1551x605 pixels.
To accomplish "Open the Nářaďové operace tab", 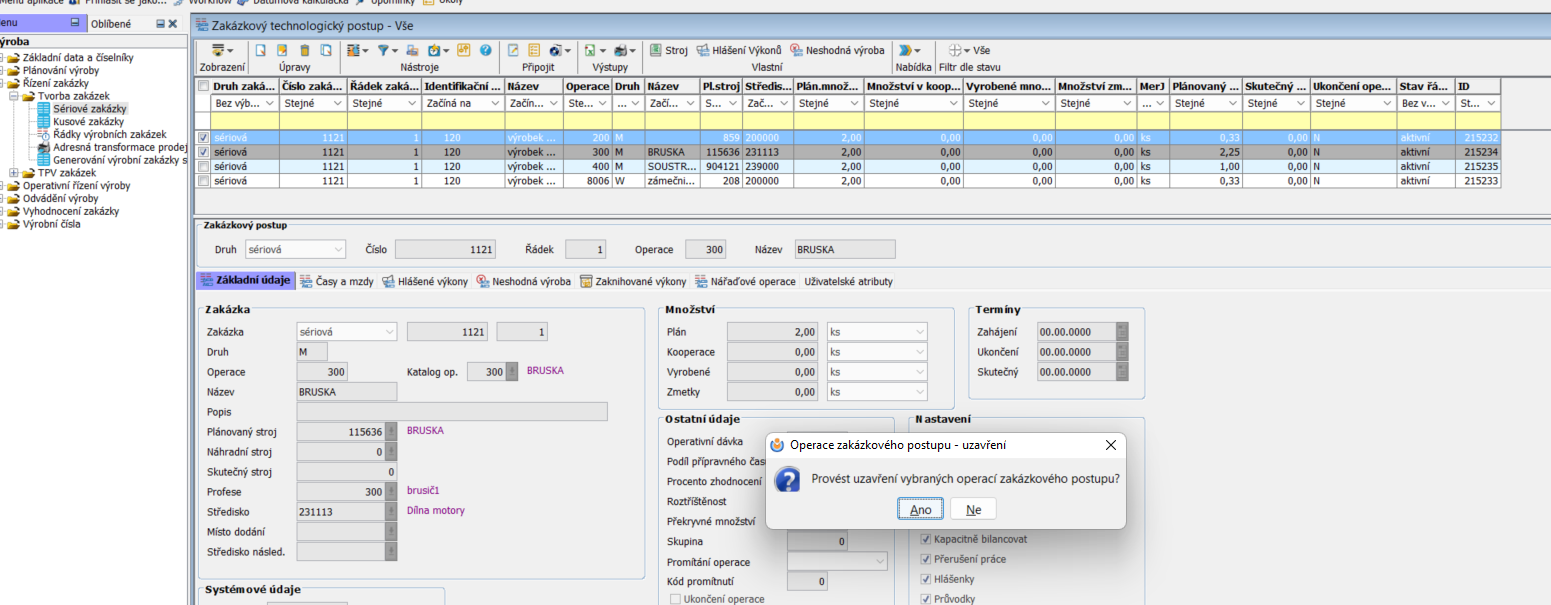I will [x=745, y=282].
